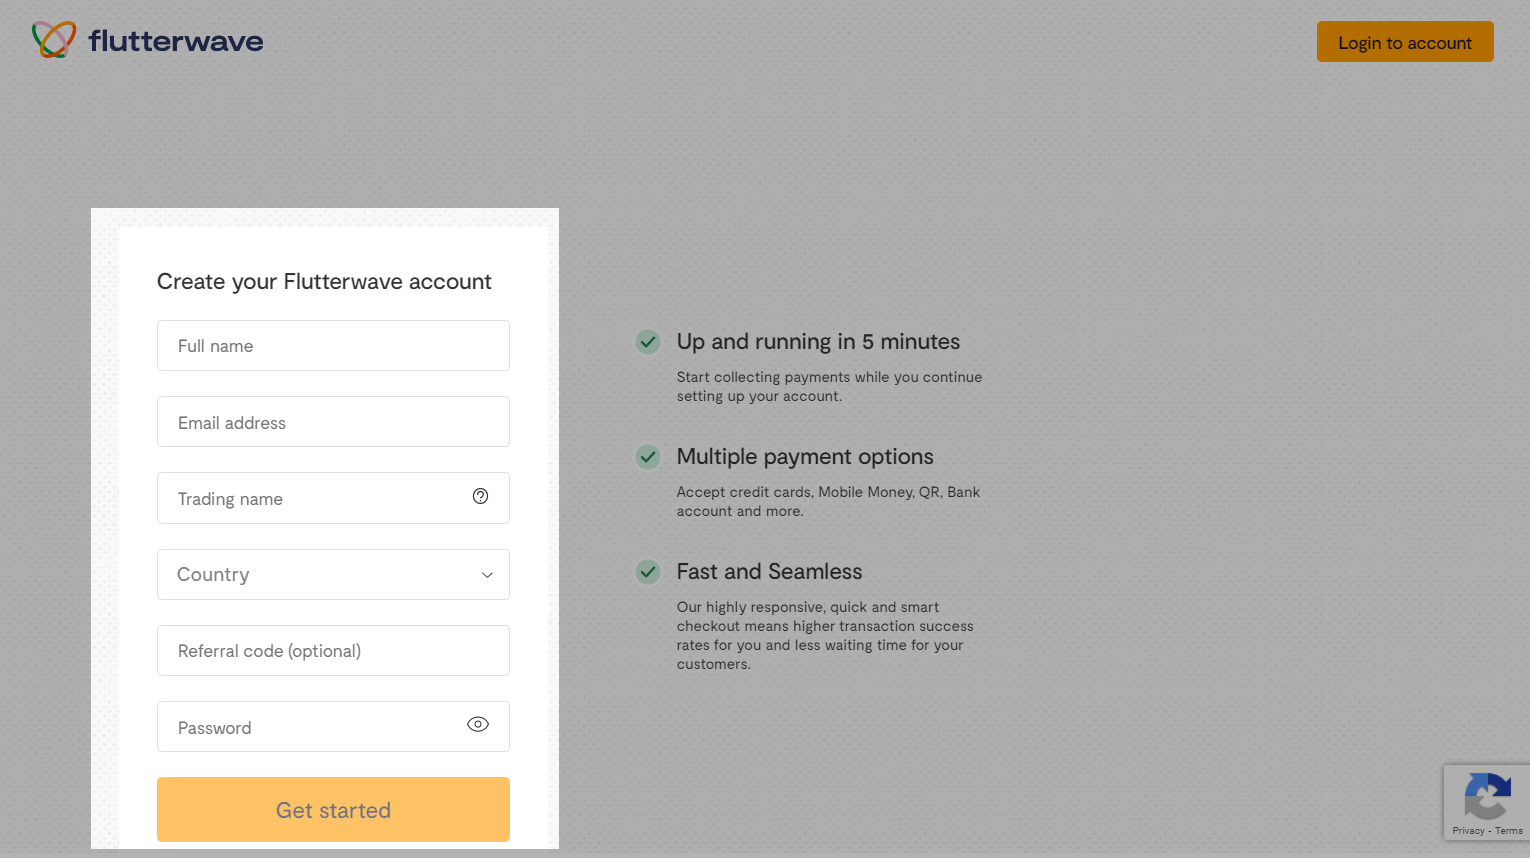Open the reCAPTCHA Privacy link
This screenshot has height=858, width=1530.
[x=1468, y=831]
